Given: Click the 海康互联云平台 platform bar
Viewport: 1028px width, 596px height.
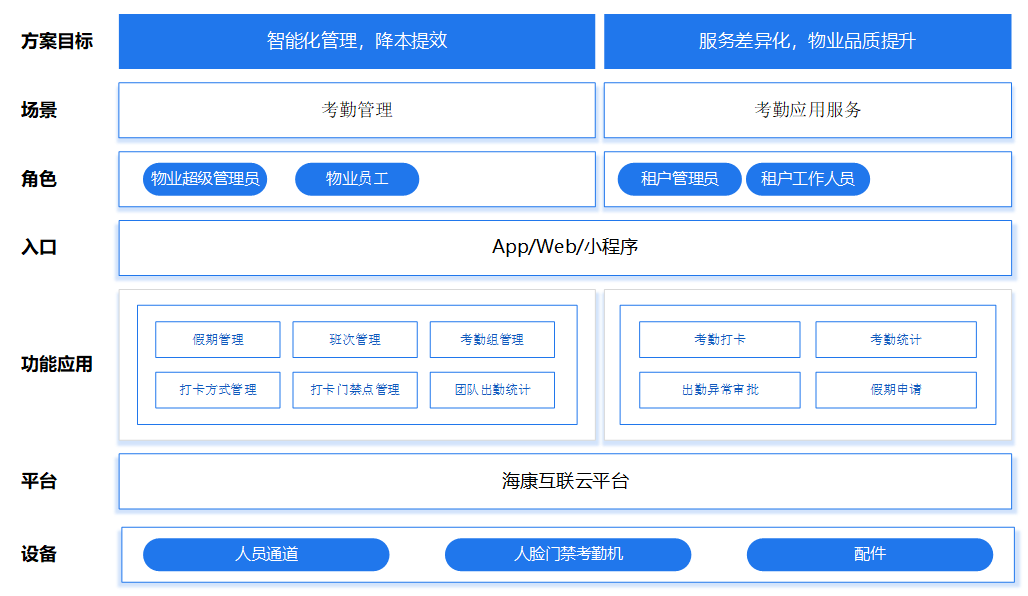Looking at the screenshot, I should point(565,481).
